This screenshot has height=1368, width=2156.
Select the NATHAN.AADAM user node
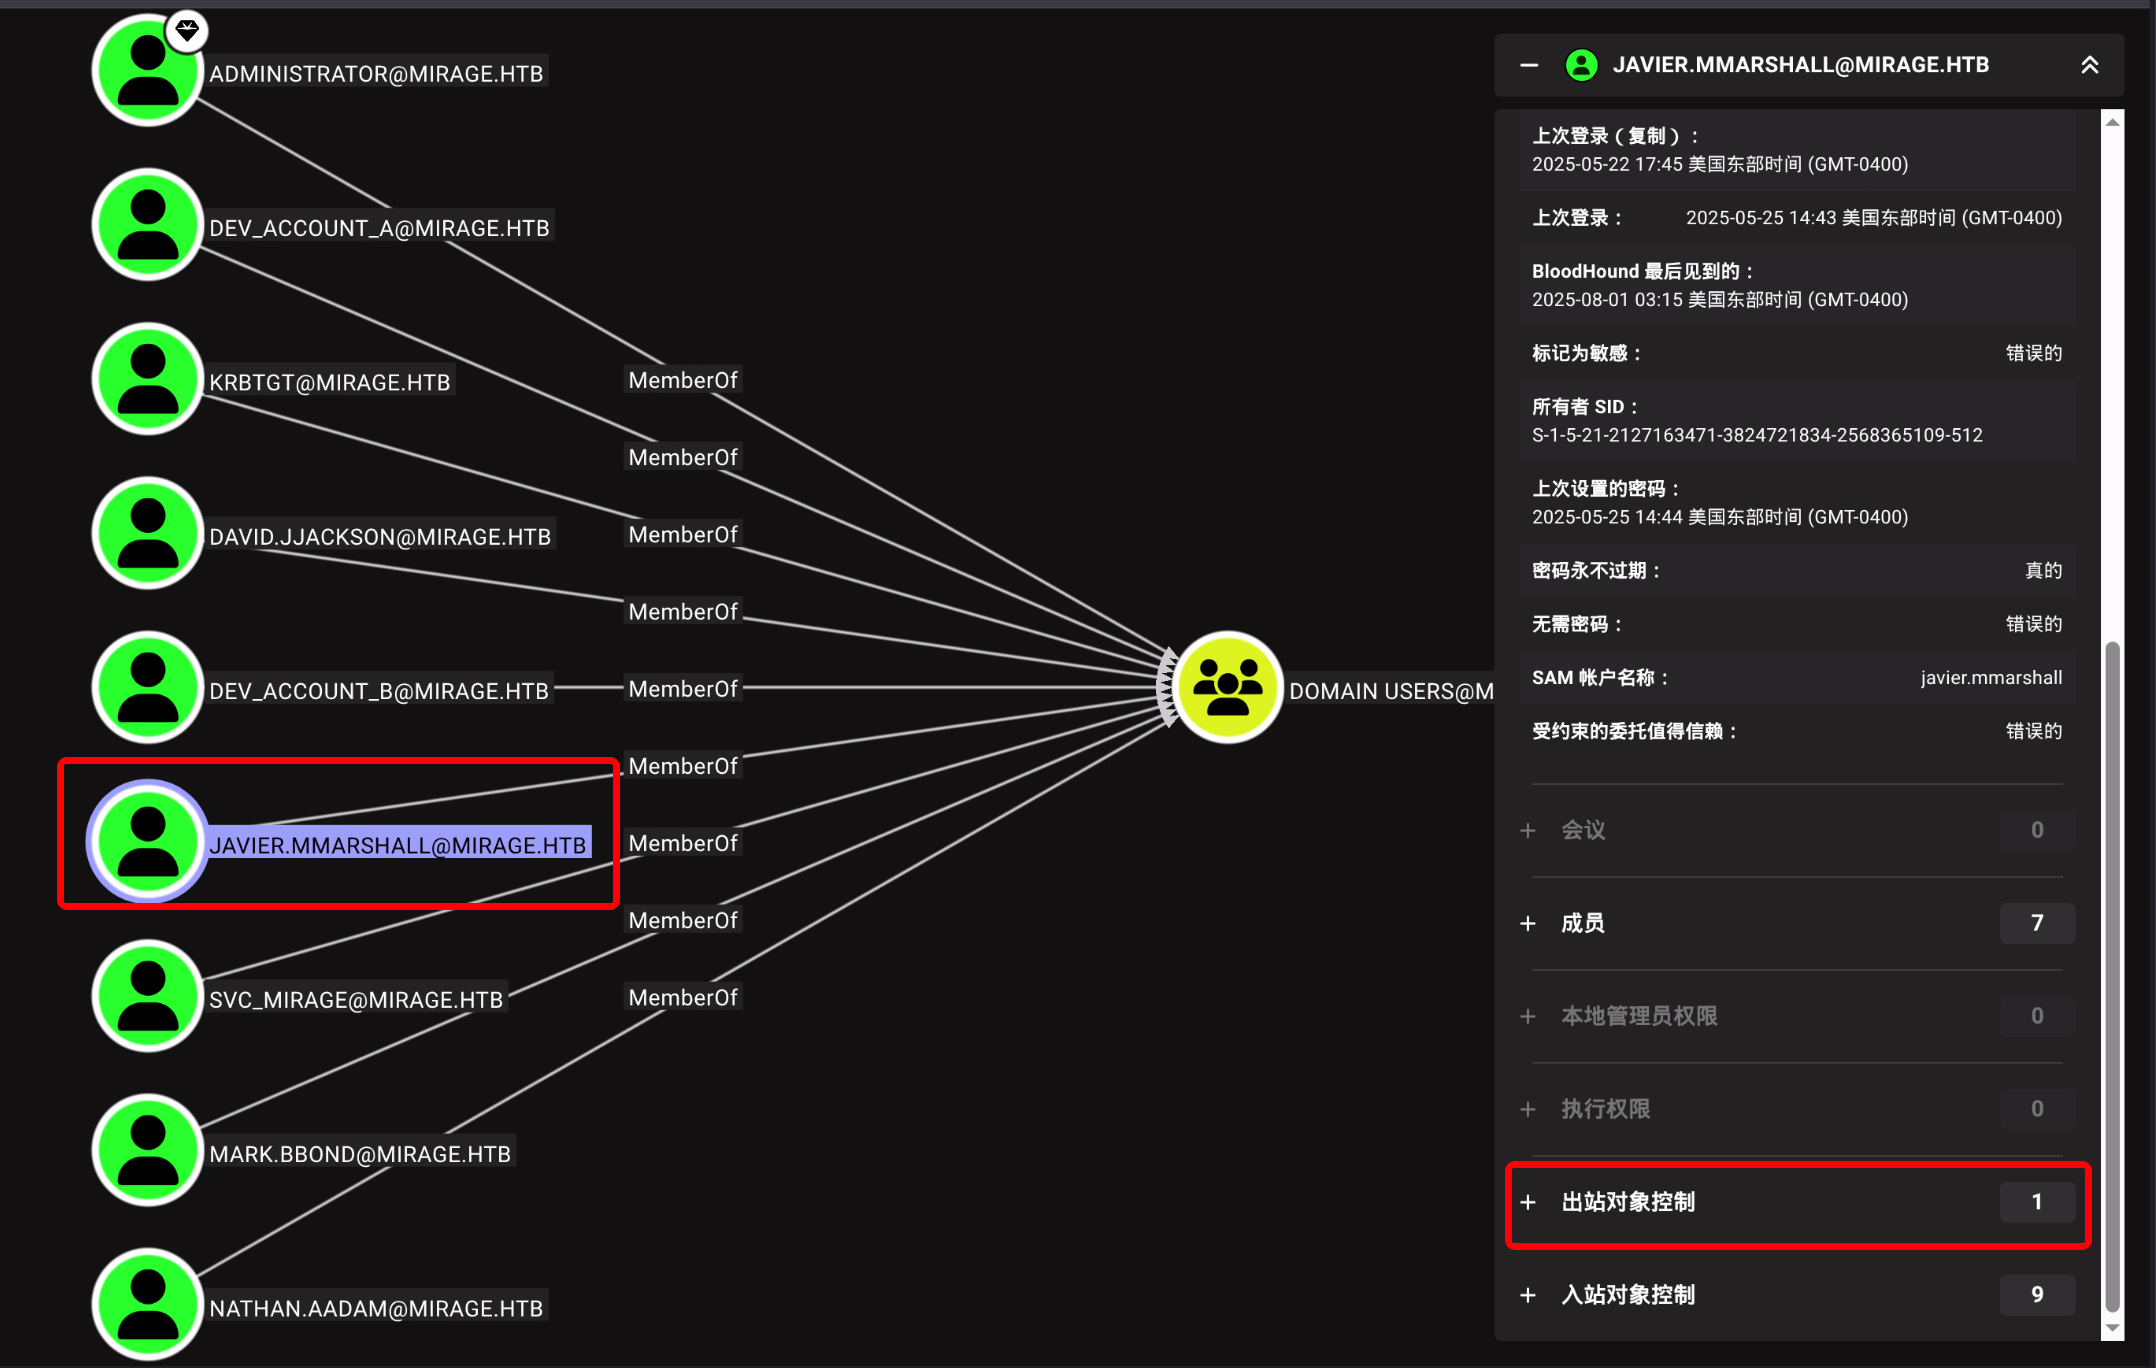pyautogui.click(x=148, y=1305)
